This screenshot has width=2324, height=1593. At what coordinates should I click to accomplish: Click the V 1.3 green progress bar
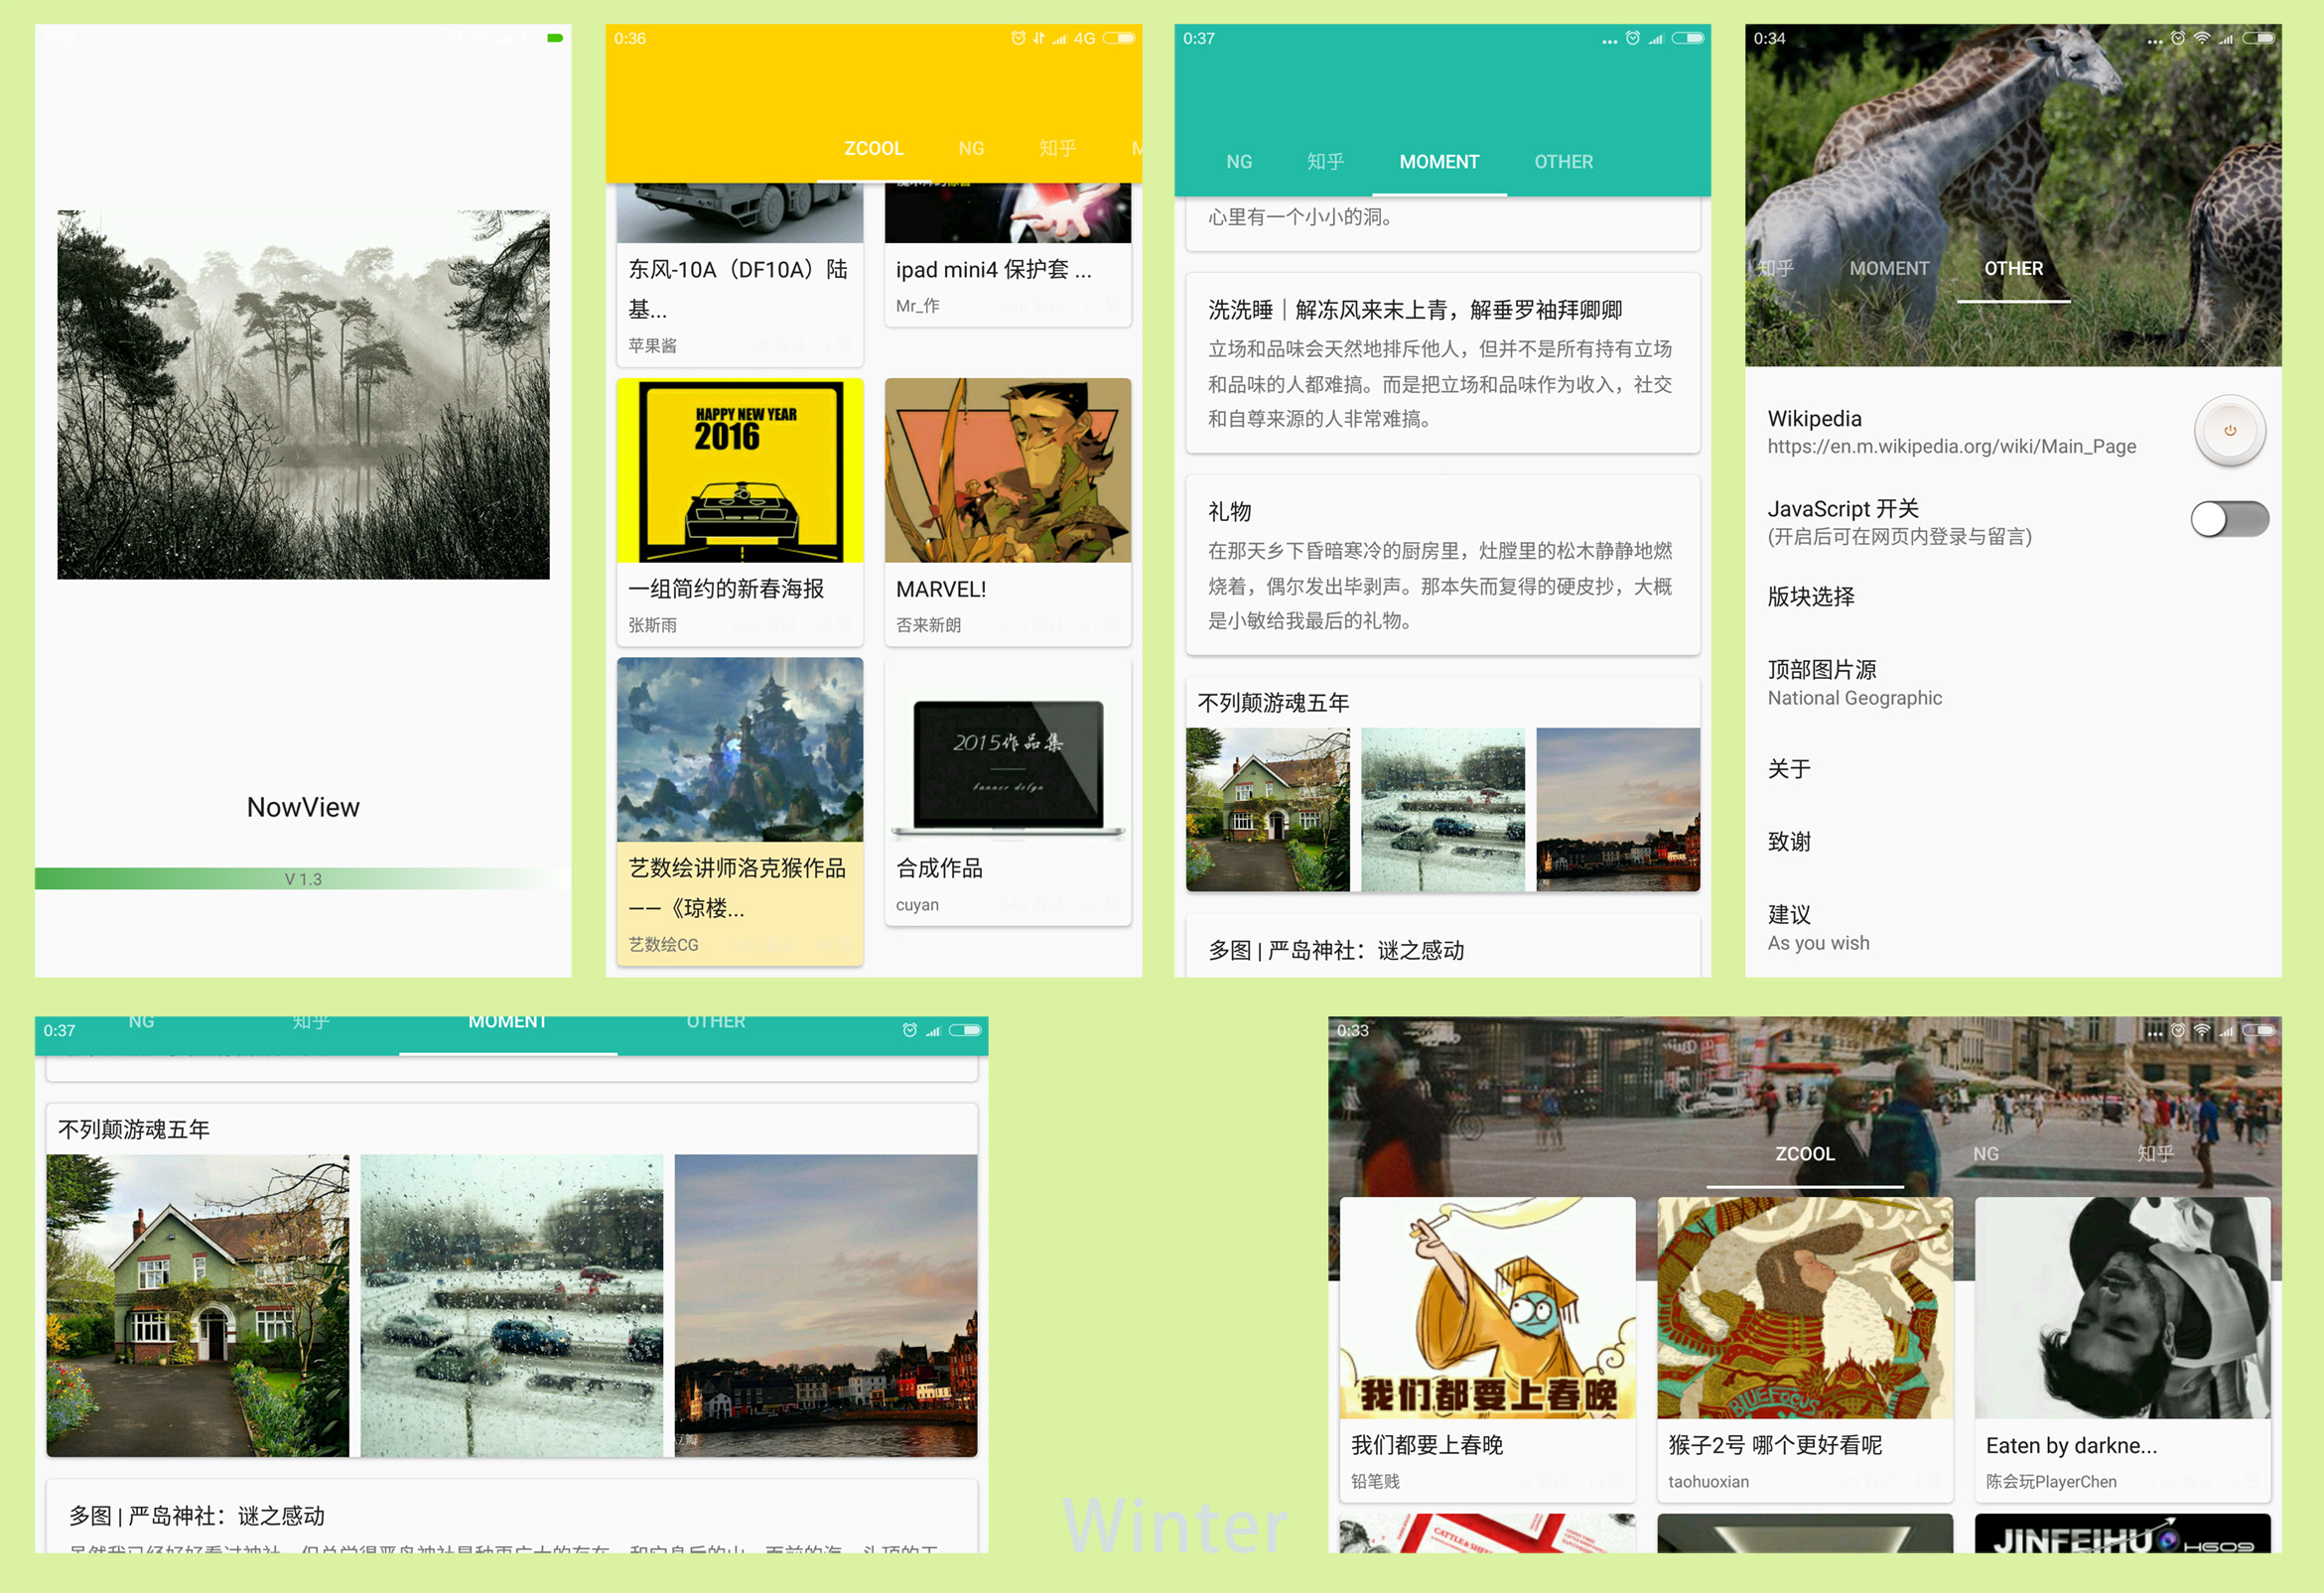point(303,879)
